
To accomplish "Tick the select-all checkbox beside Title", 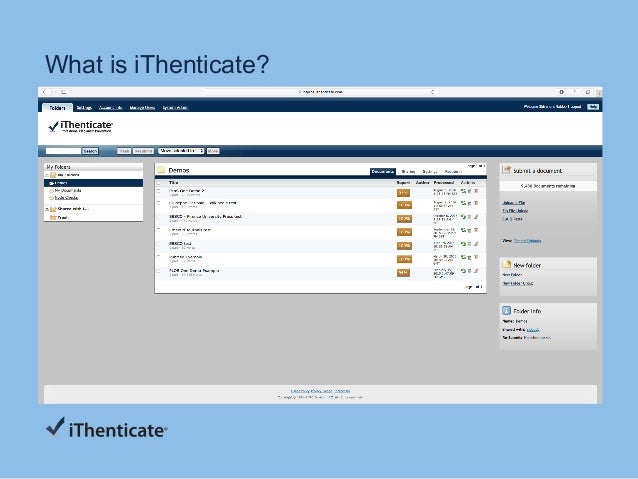I will (158, 183).
